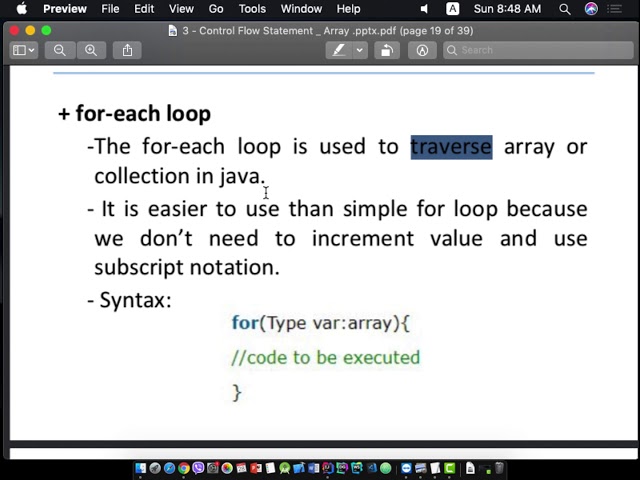Open the Apple menu
The width and height of the screenshot is (640, 480).
[22, 9]
